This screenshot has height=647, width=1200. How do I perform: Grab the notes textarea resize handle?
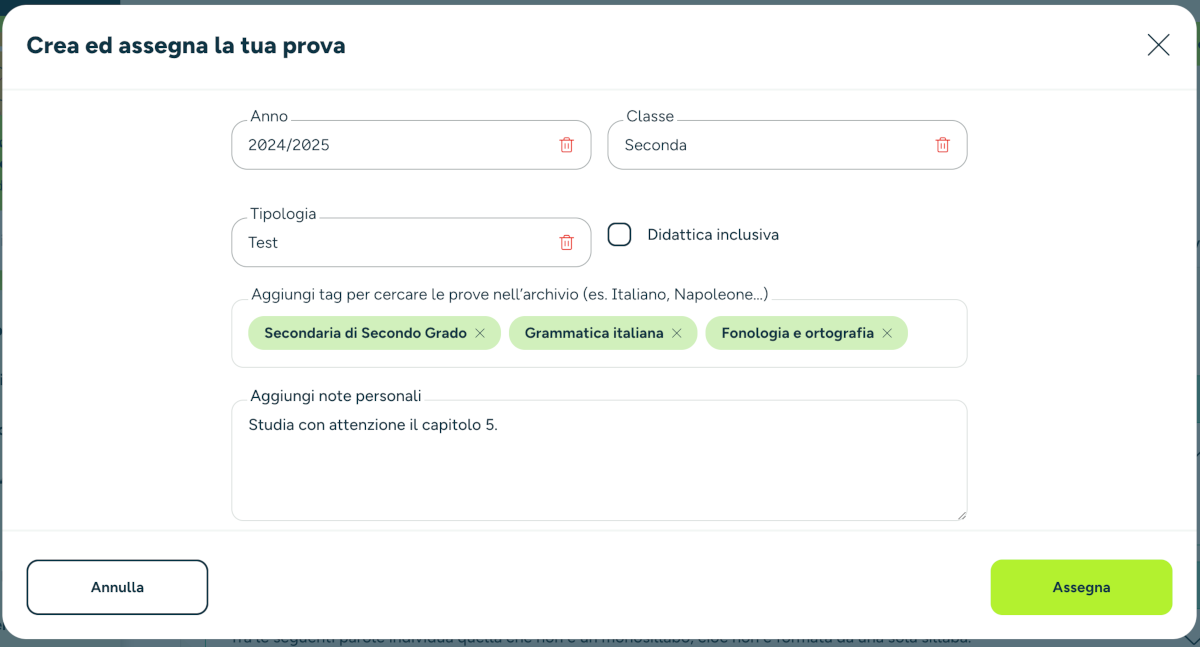tap(962, 515)
